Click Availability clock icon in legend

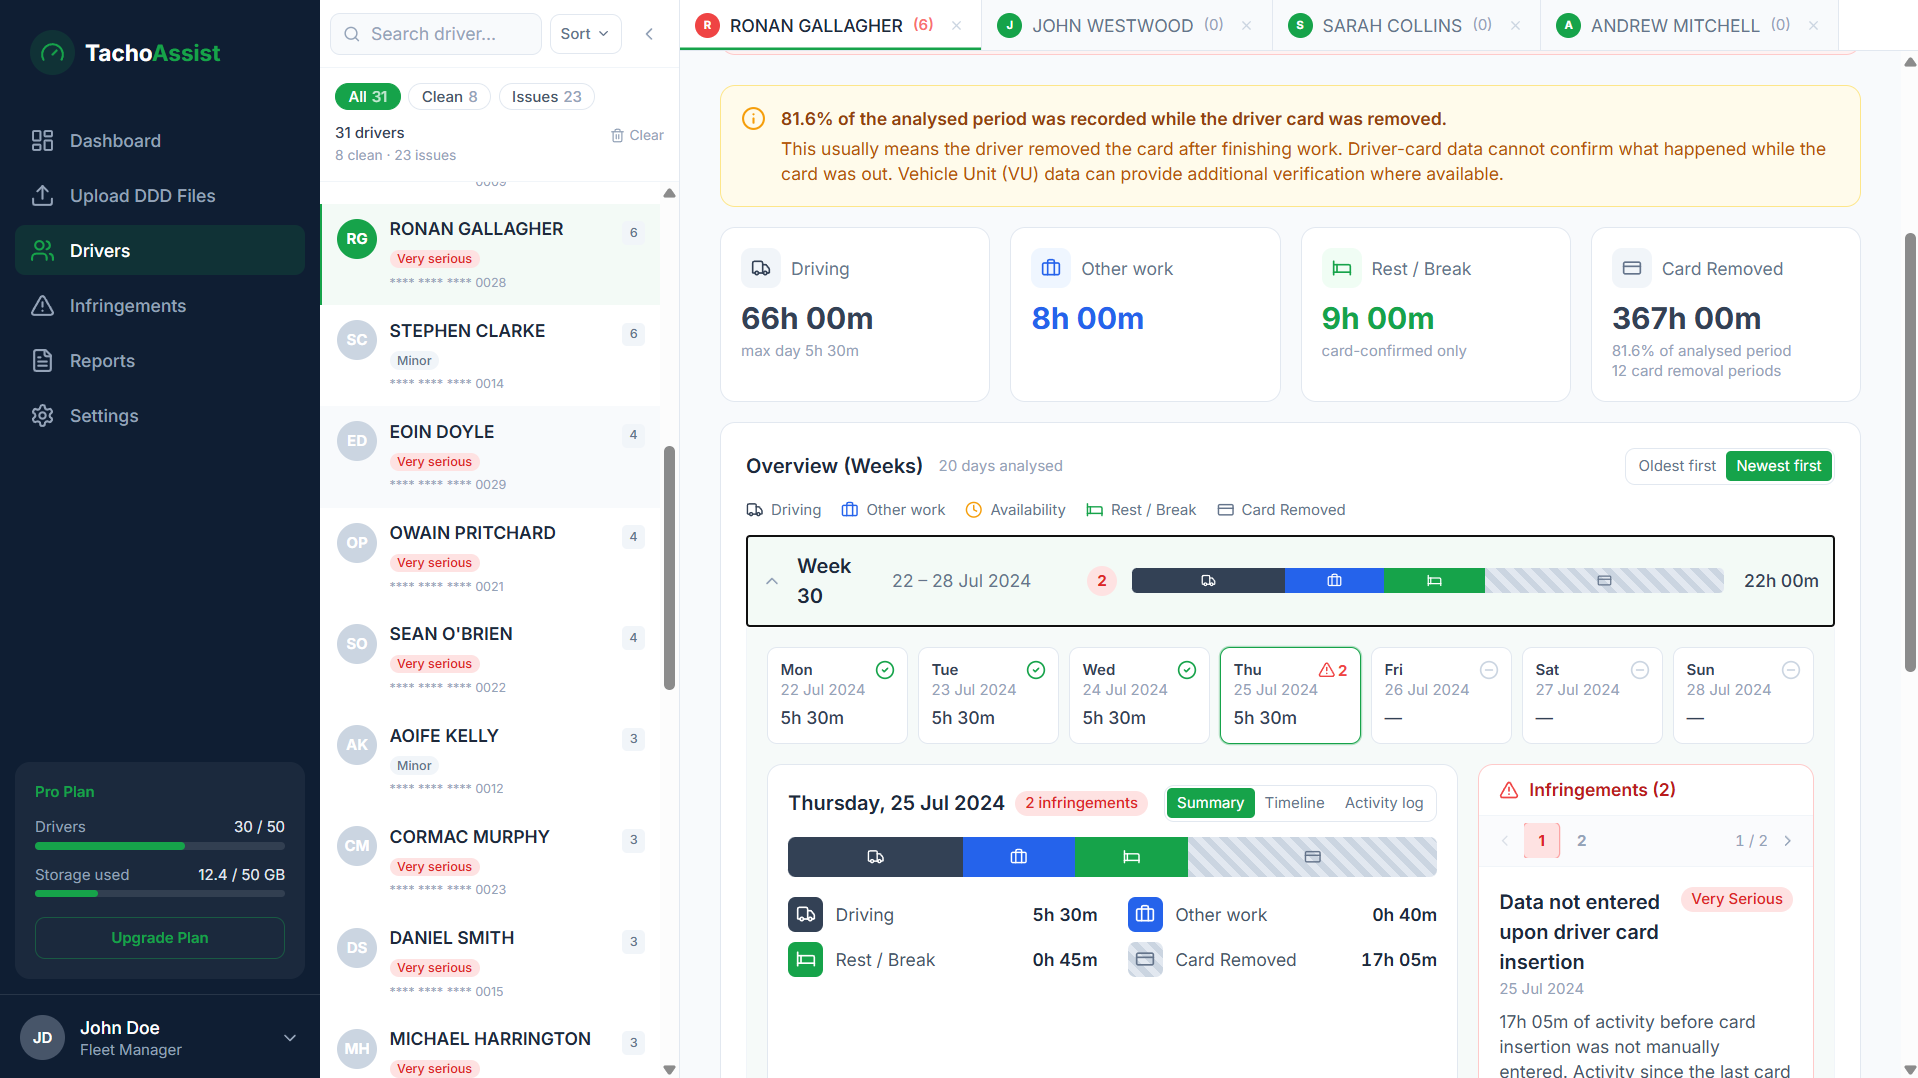974,510
